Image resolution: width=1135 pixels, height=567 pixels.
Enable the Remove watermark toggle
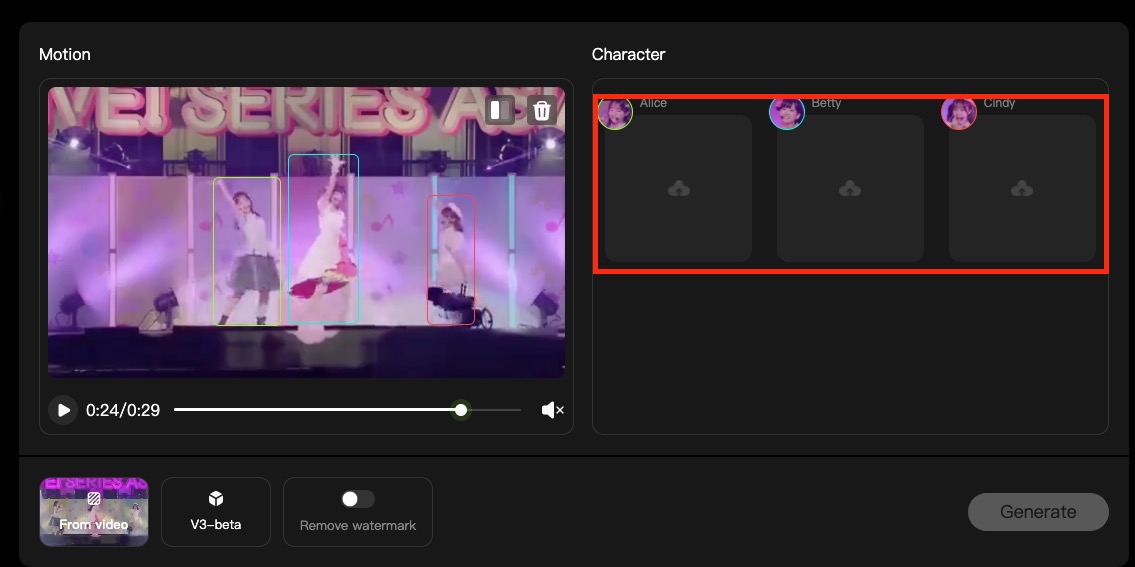pos(357,499)
